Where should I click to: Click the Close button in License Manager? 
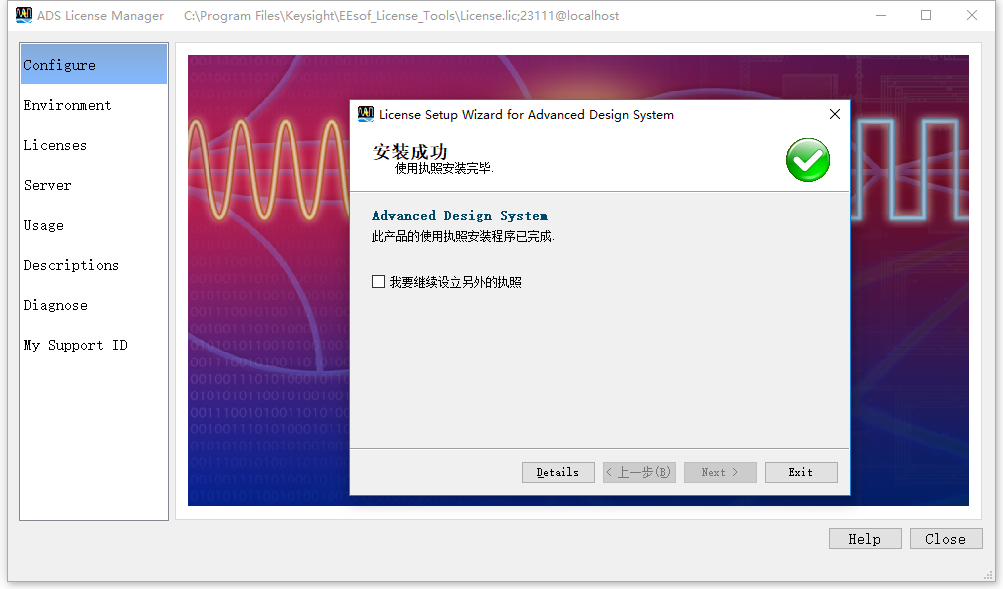coord(946,538)
